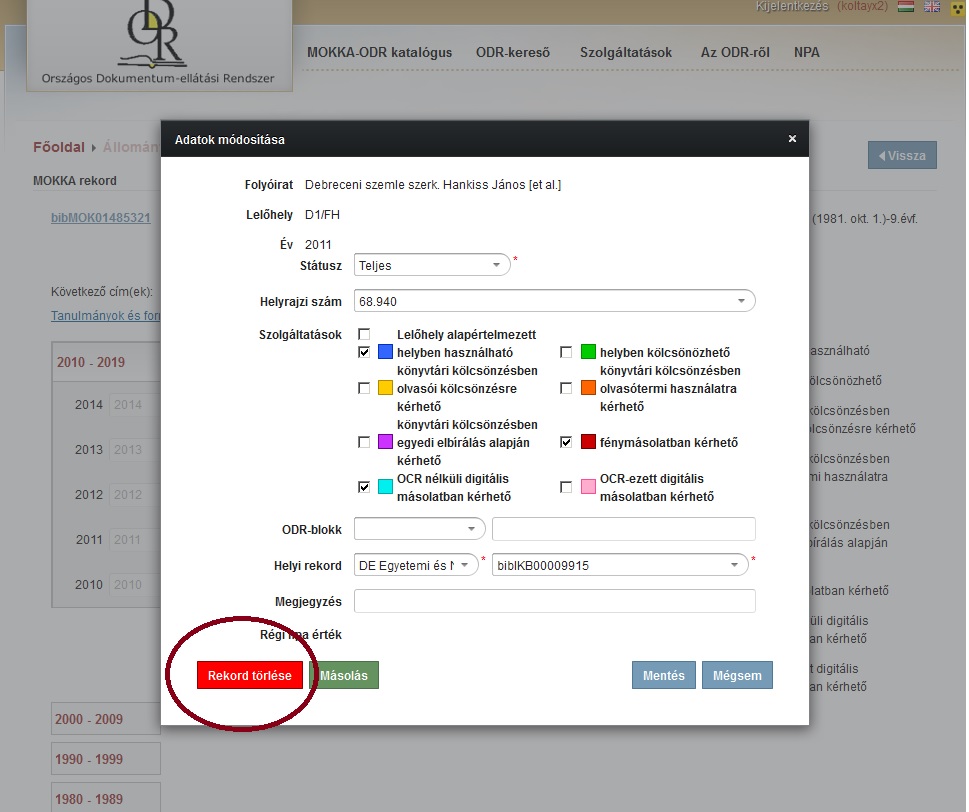Viewport: 969px width, 812px height.
Task: Open the Szolgáltatások menu item
Action: 628,52
